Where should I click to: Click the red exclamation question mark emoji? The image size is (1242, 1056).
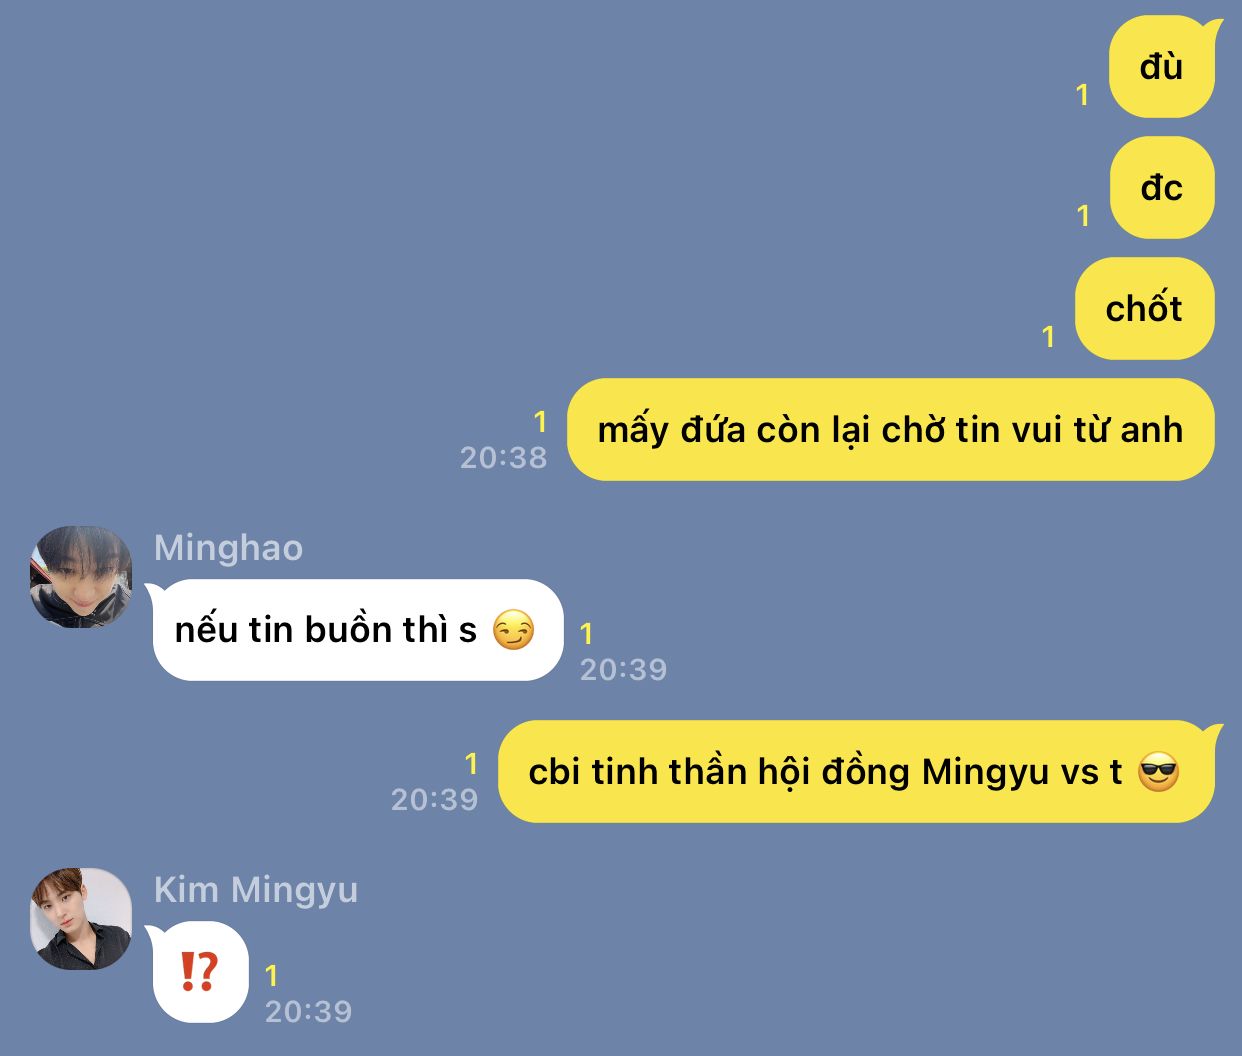199,972
